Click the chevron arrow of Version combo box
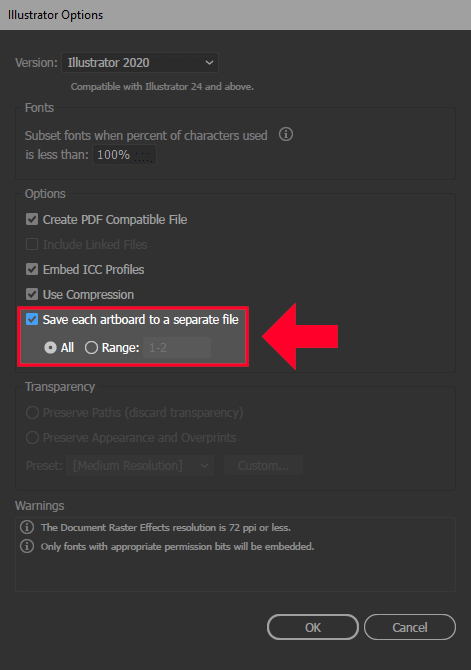Screen dimensions: 471x670 pos(209,63)
